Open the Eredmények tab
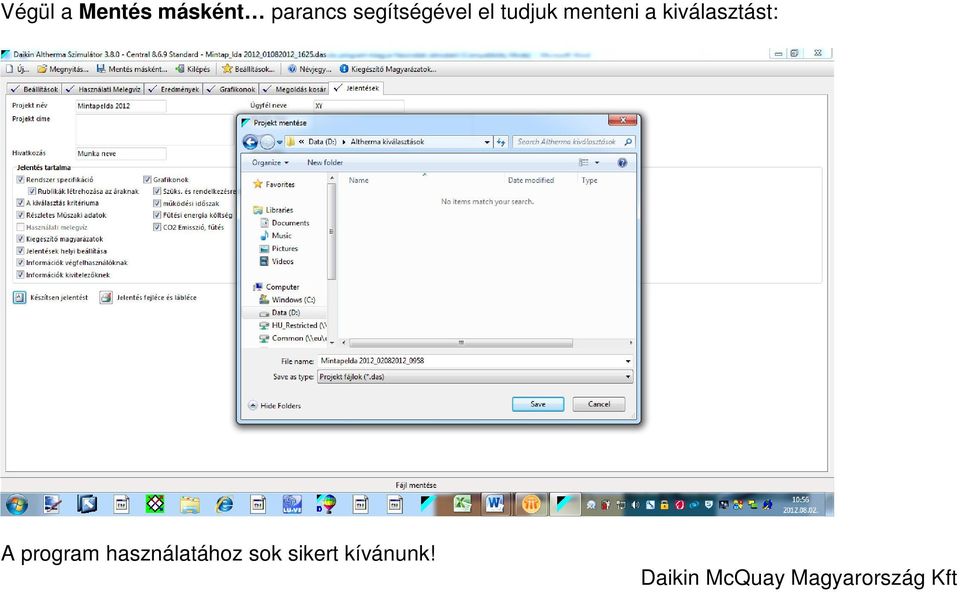Viewport: 960px width, 592px height. point(174,89)
